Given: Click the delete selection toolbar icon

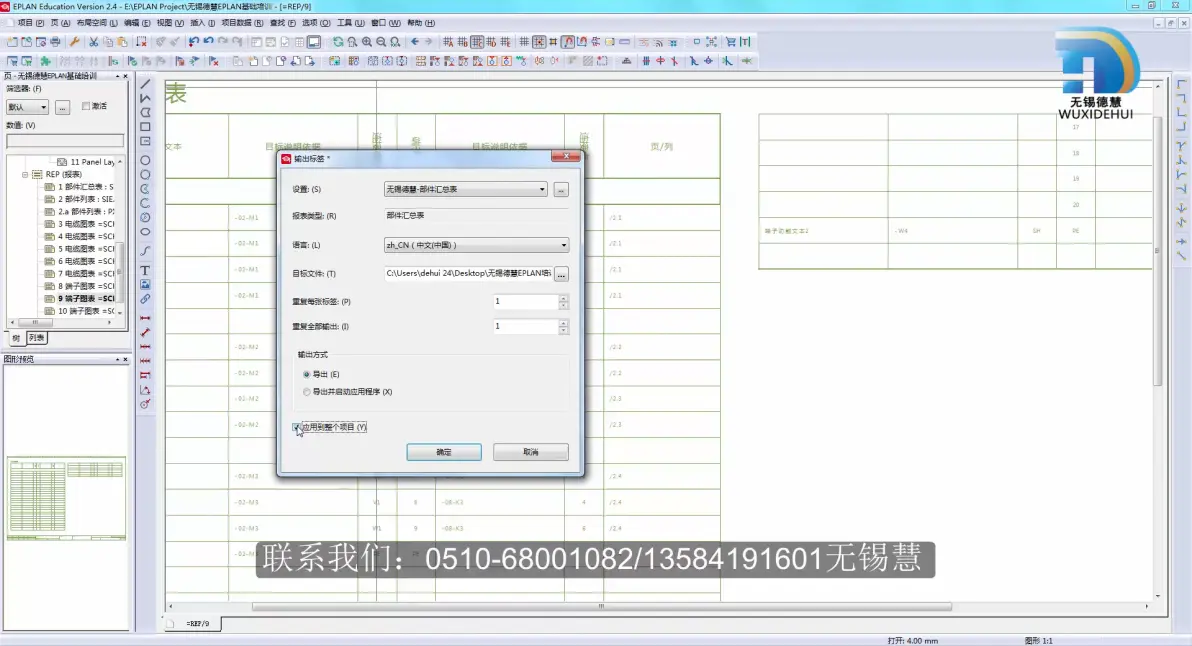Looking at the screenshot, I should [x=141, y=42].
